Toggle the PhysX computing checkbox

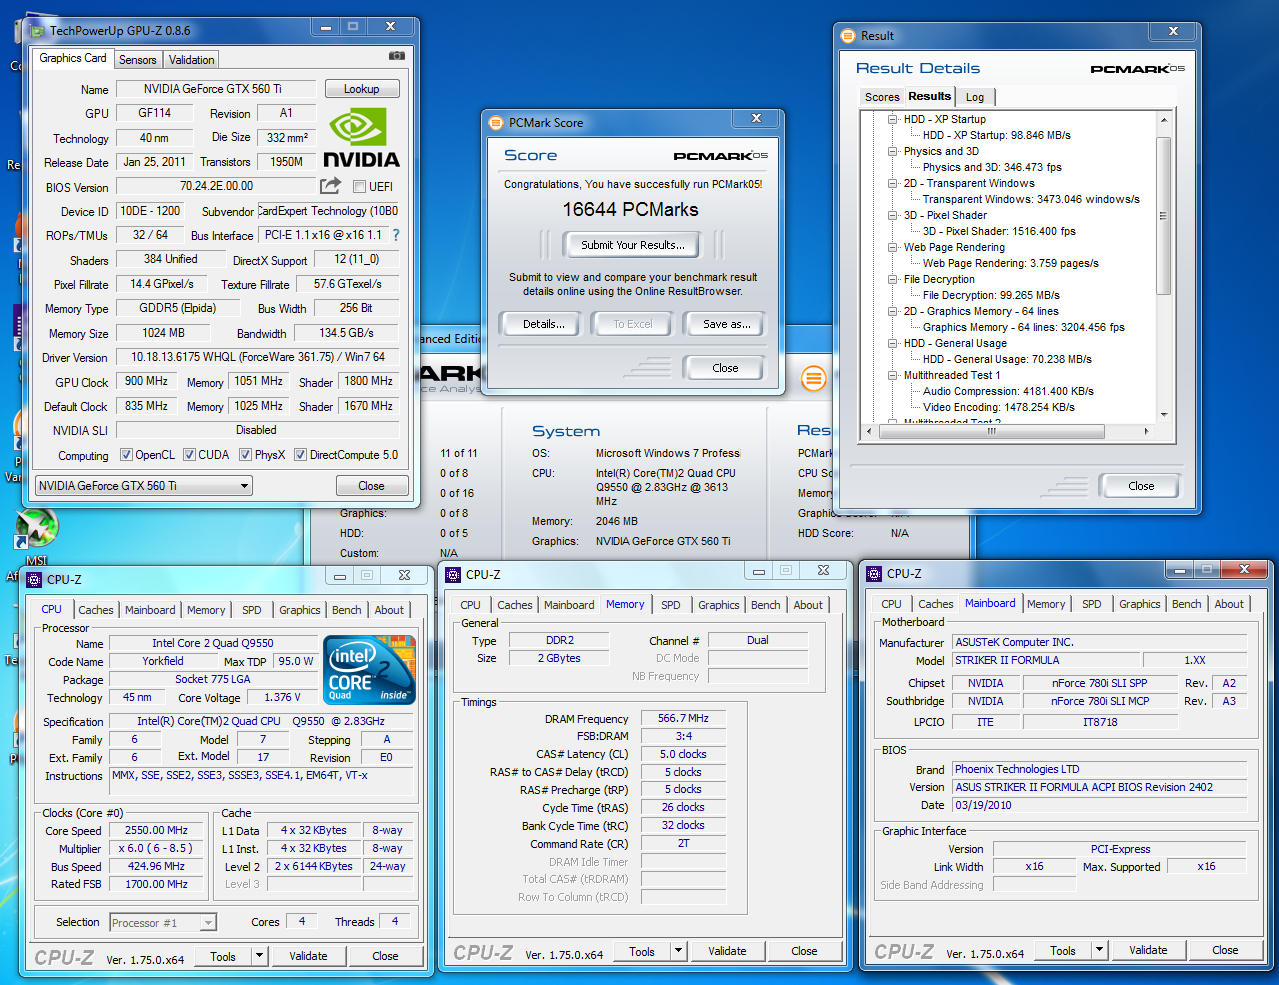click(x=245, y=454)
